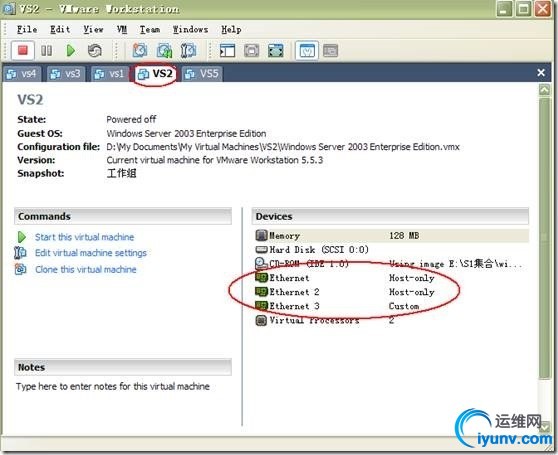
Task: Click green arrow beside Start this virtual machine
Action: (x=21, y=237)
